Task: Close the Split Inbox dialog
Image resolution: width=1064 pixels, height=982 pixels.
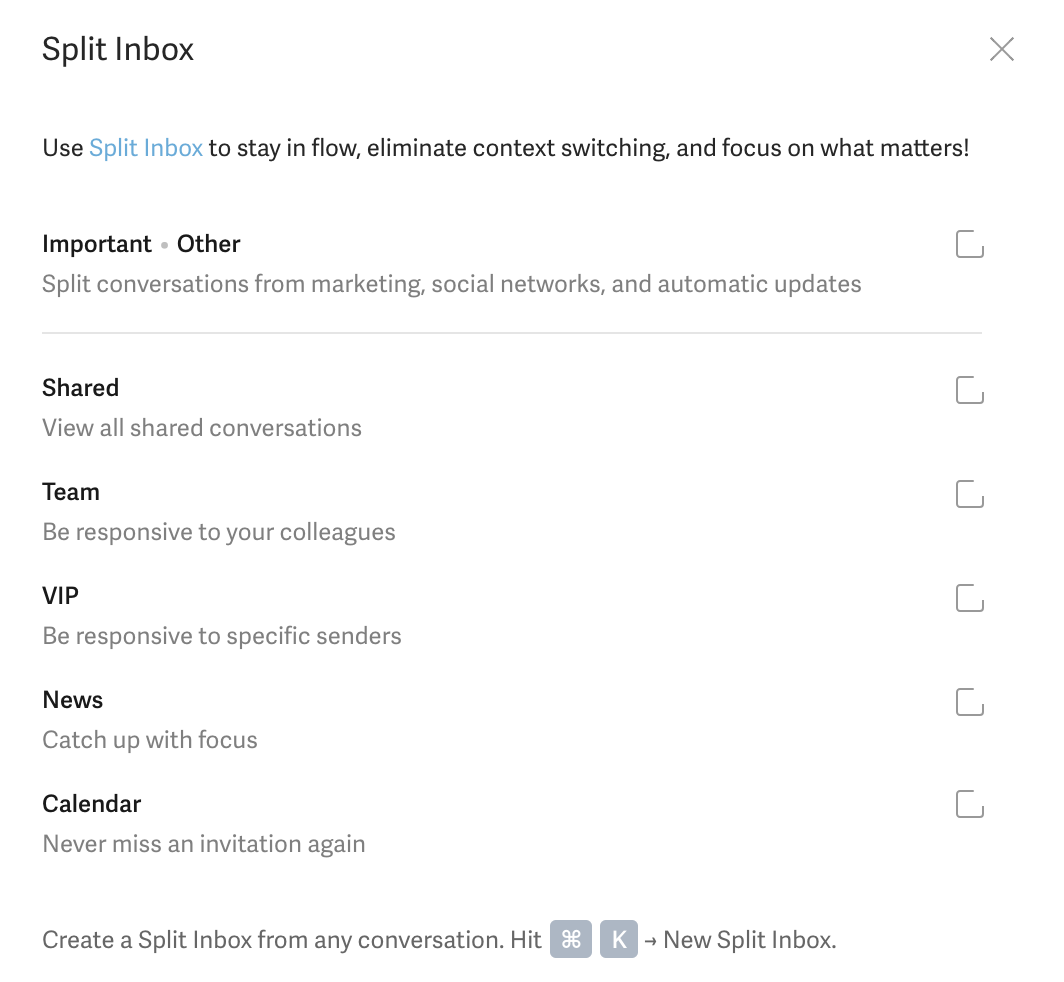Action: point(1001,49)
